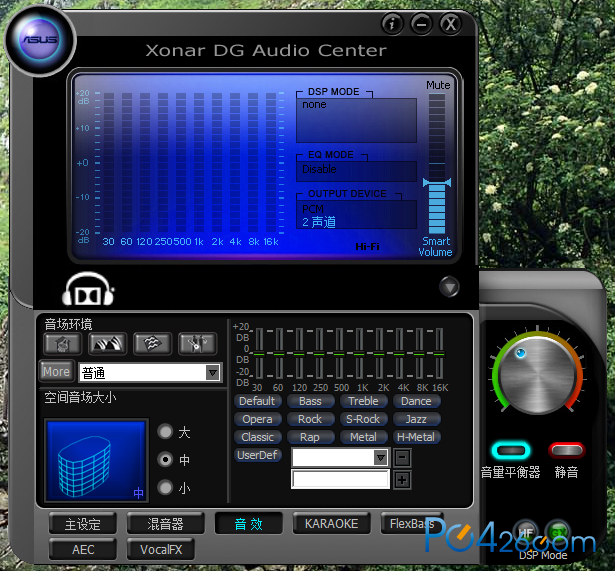This screenshot has height=571, width=615.
Task: Apply the Jazz EQ preset
Action: point(416,419)
